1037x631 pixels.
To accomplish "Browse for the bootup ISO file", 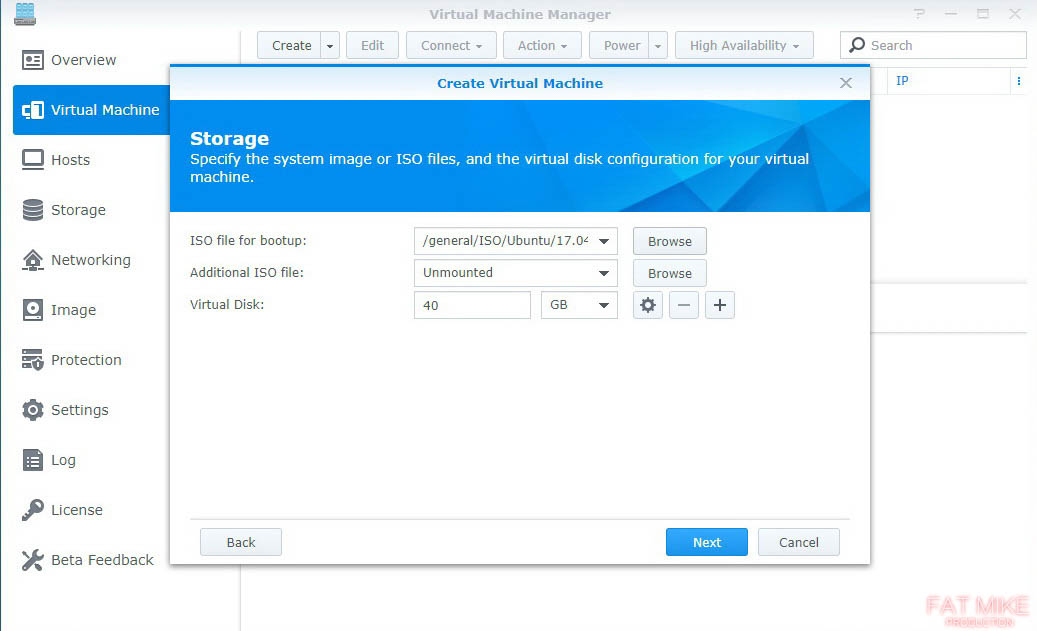I will [x=669, y=241].
